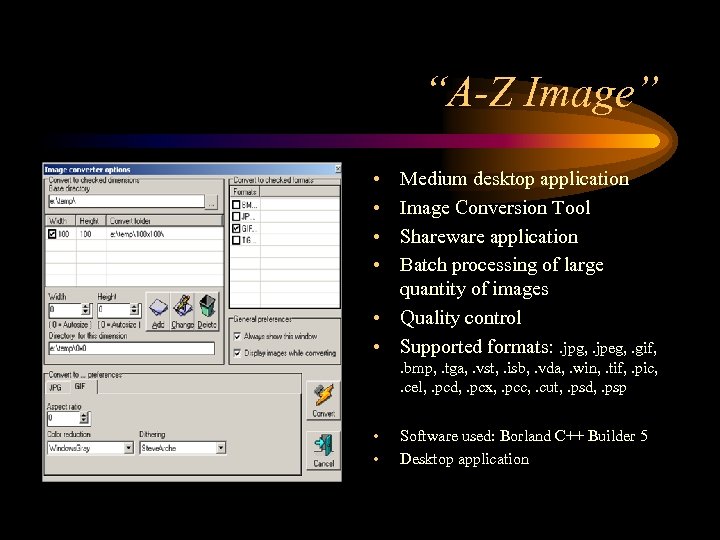Click the Shareware application bullet
This screenshot has width=720, height=540.
click(x=489, y=237)
